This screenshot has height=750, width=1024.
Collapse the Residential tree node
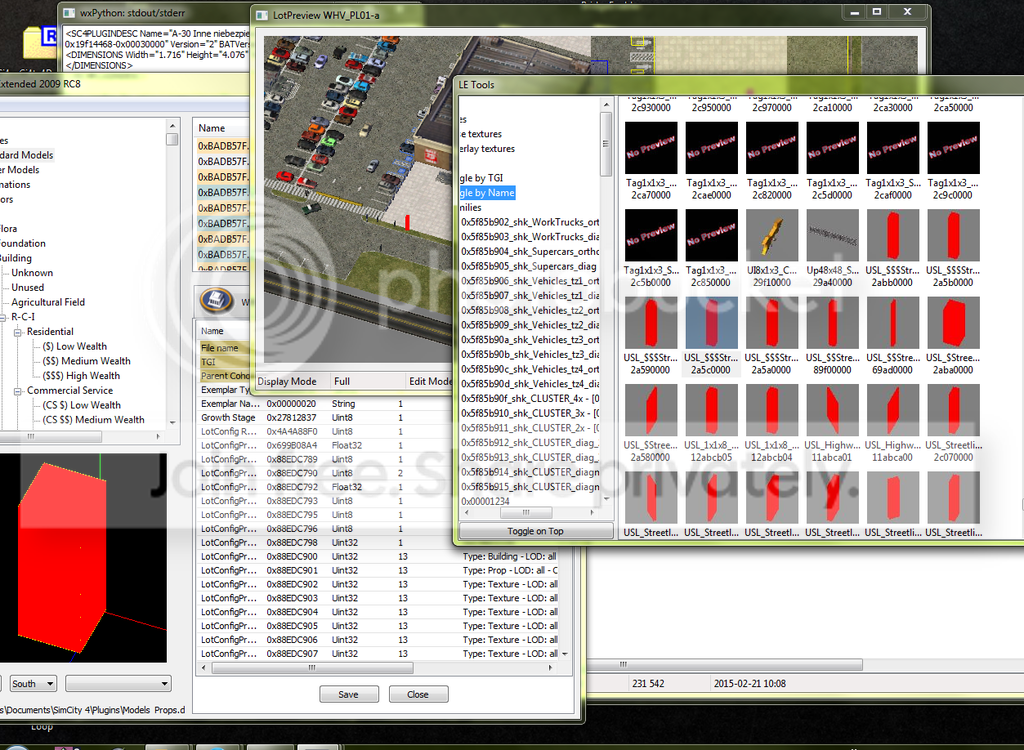(18, 332)
